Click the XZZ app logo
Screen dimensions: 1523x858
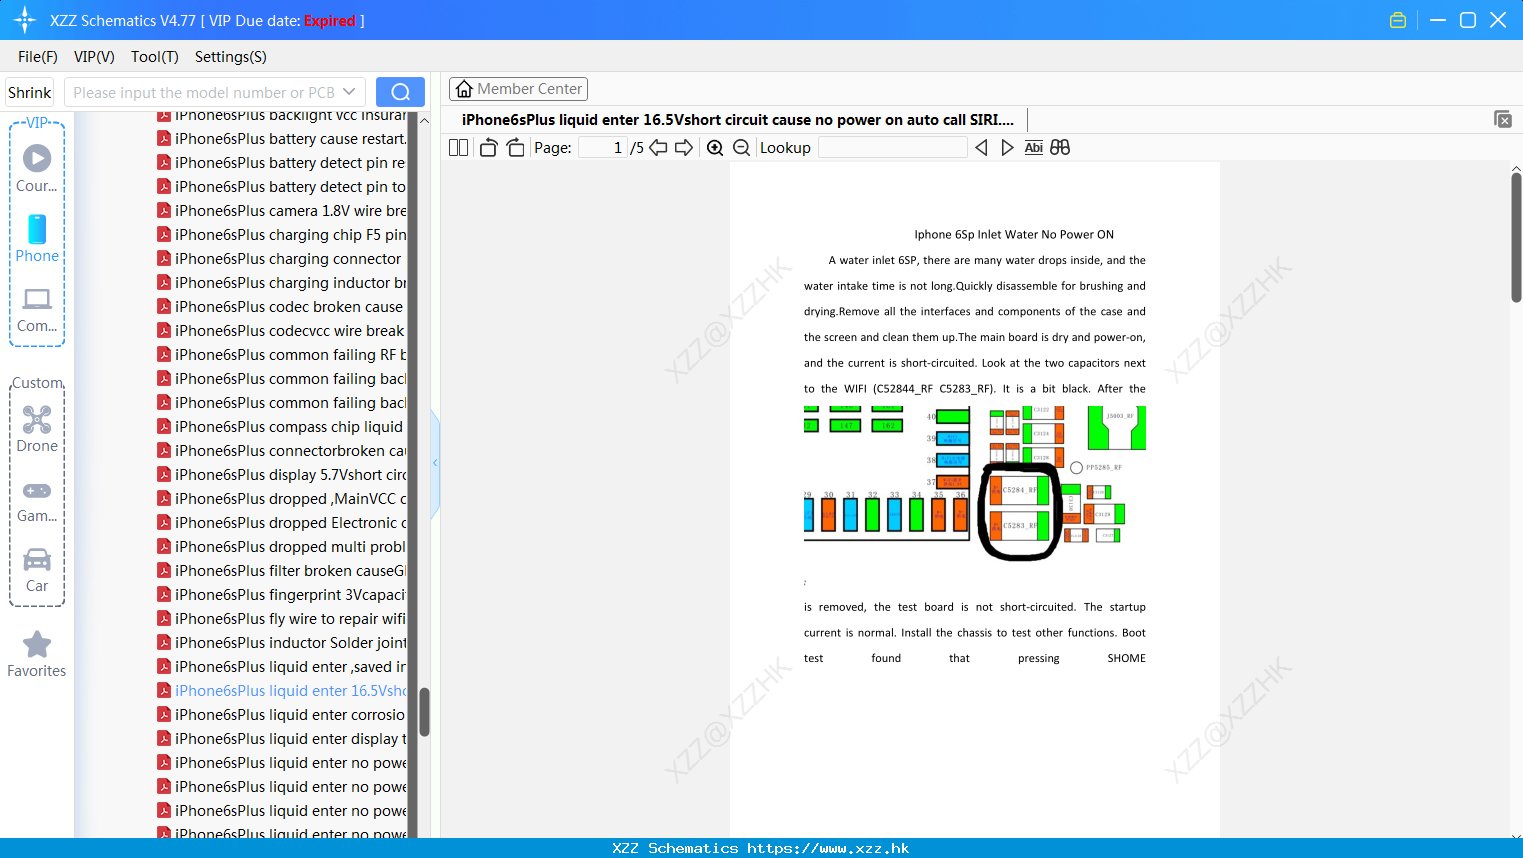tap(24, 20)
